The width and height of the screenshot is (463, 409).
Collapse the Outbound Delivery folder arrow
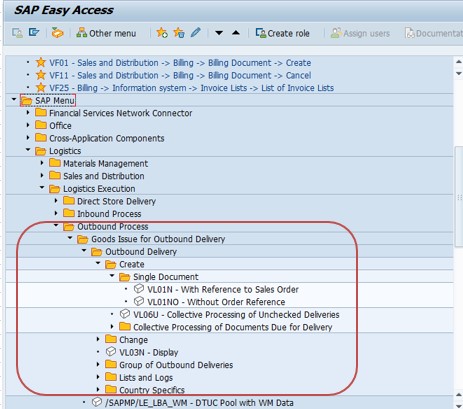[84, 250]
